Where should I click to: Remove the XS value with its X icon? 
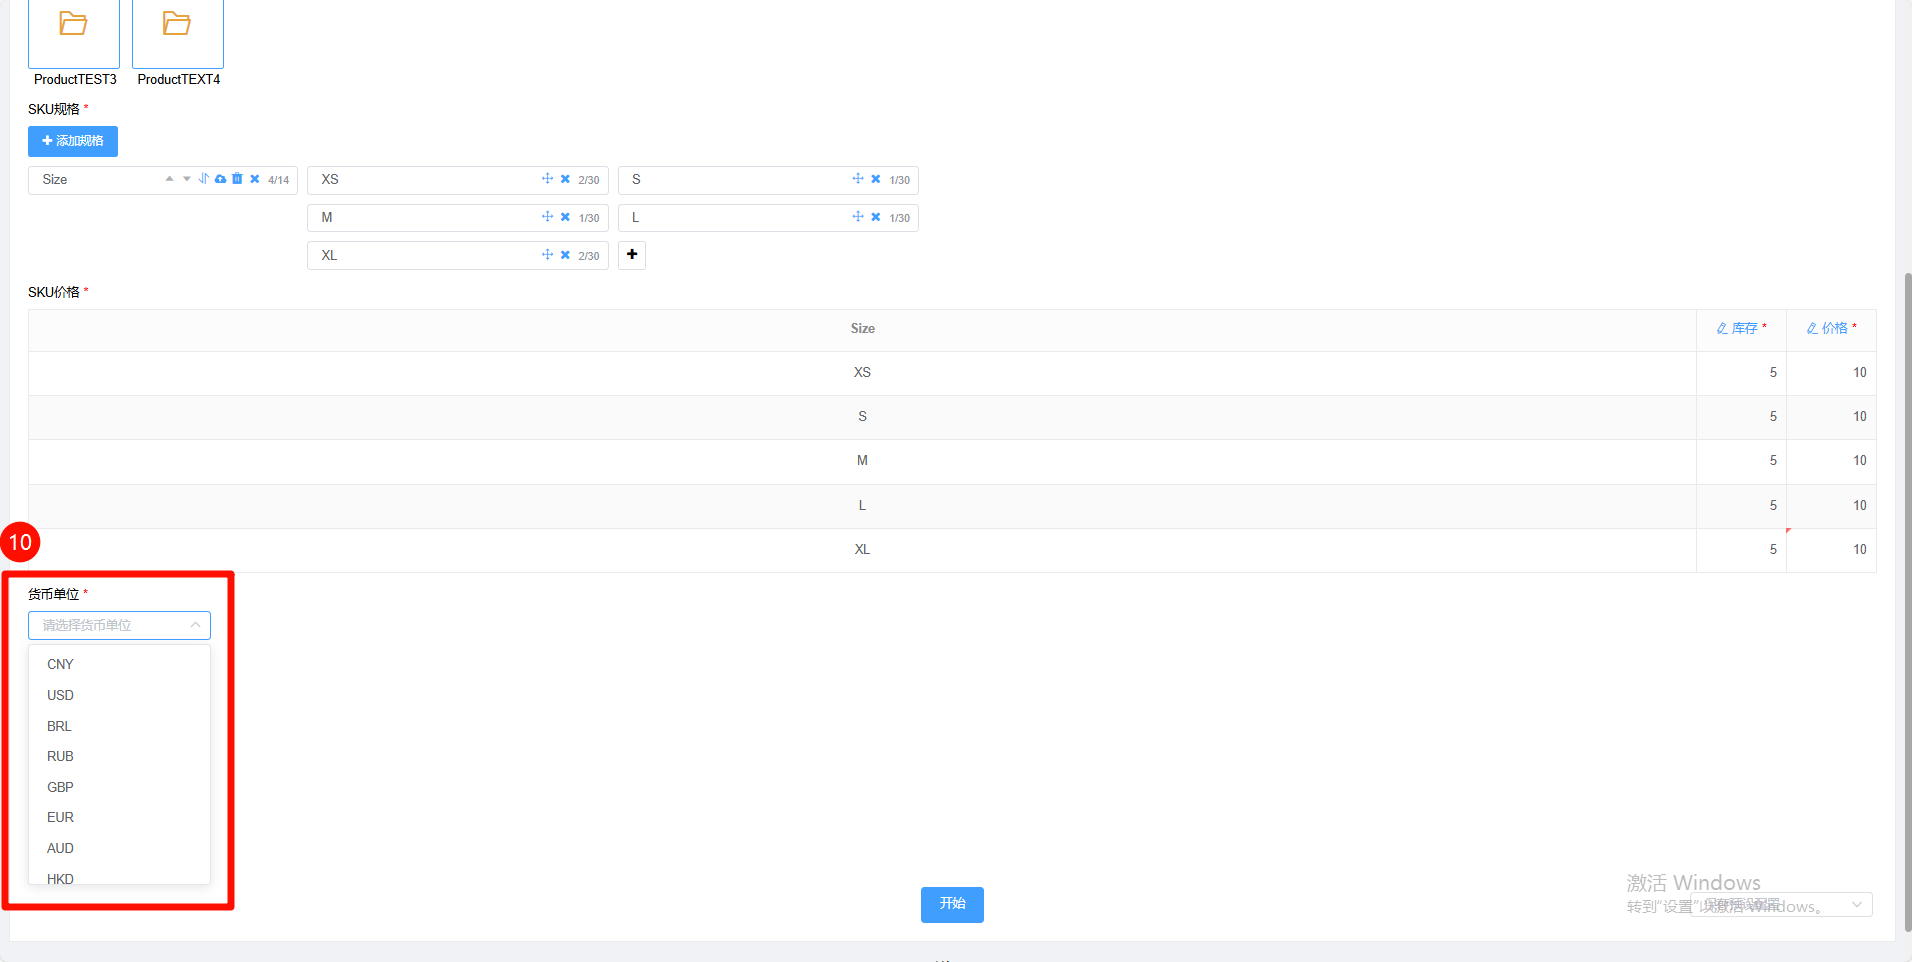pyautogui.click(x=565, y=179)
